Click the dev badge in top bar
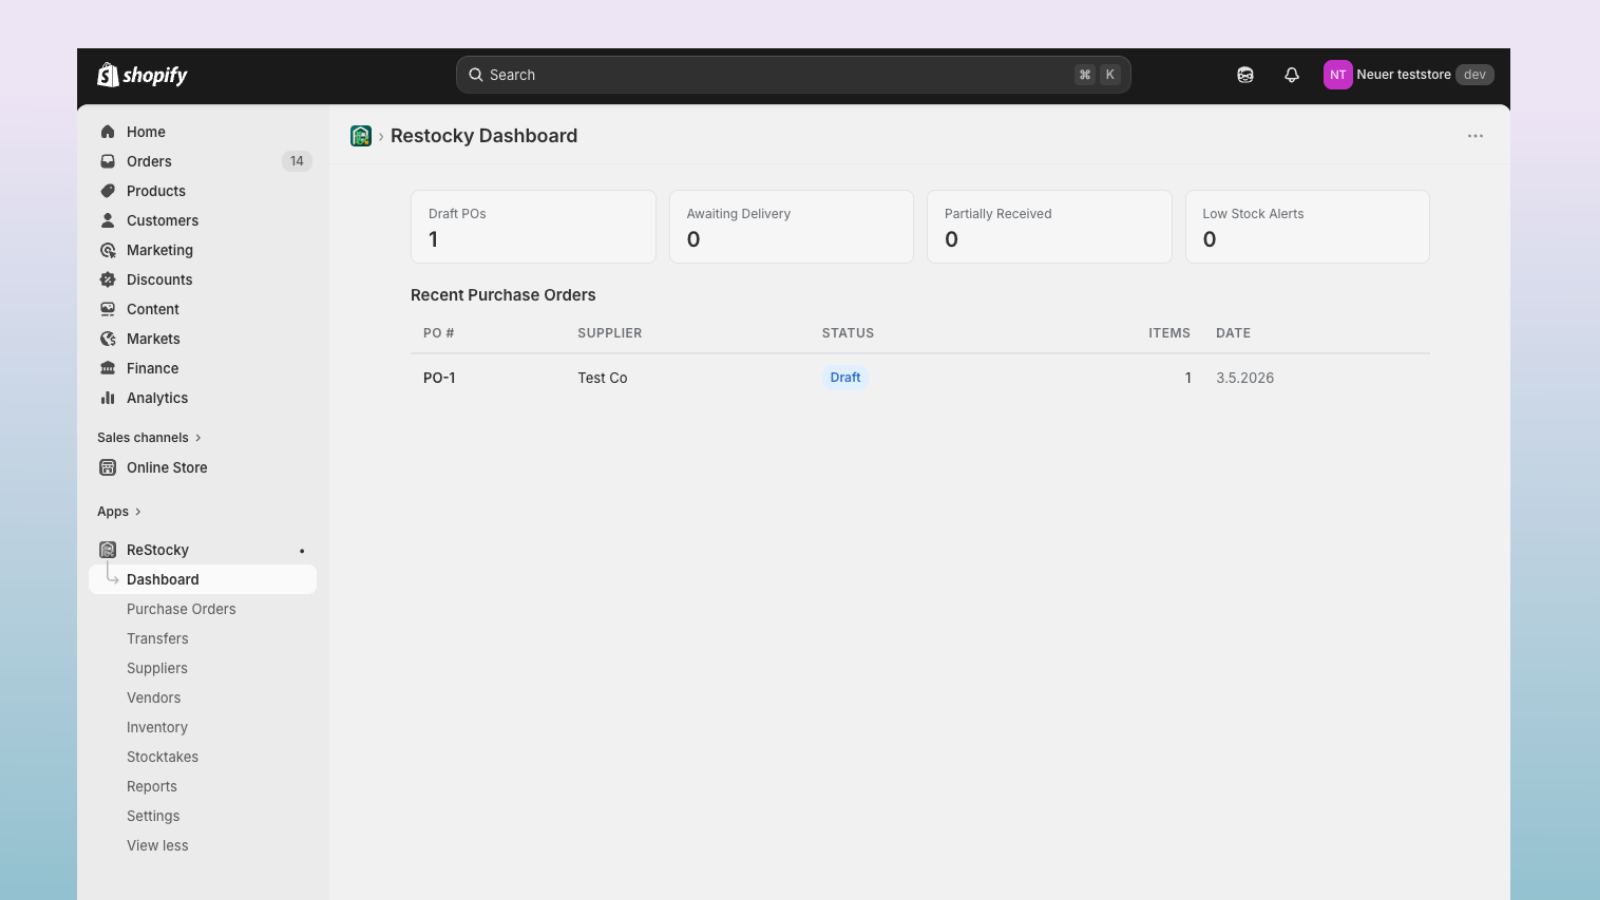1600x900 pixels. point(1475,75)
